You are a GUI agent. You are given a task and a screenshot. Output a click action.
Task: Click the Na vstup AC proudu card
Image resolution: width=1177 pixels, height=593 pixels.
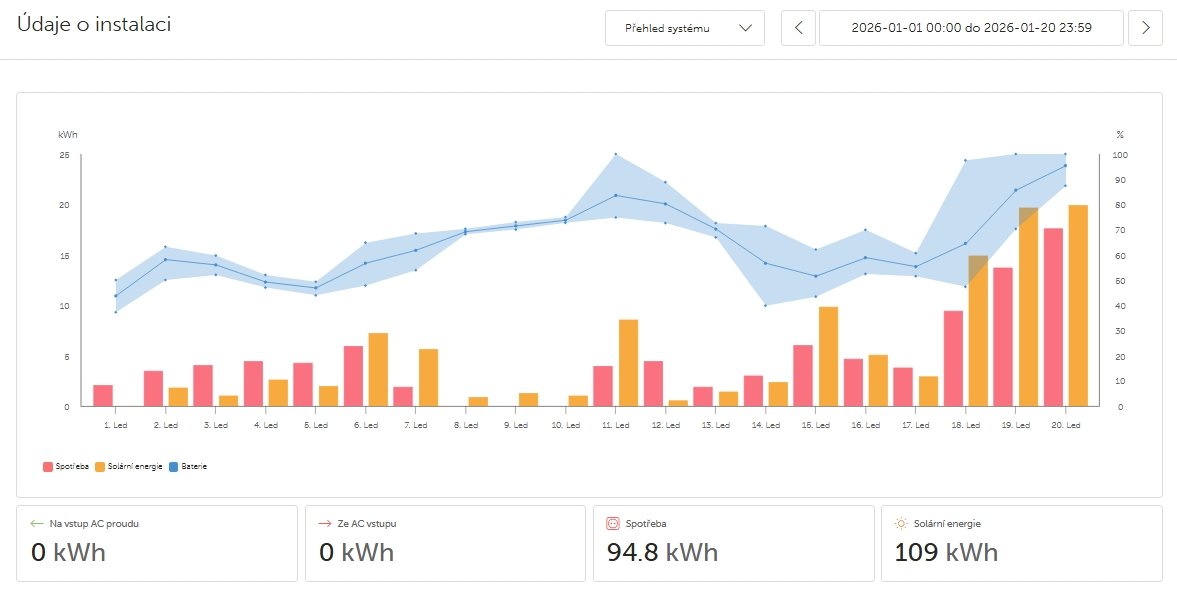(x=157, y=543)
